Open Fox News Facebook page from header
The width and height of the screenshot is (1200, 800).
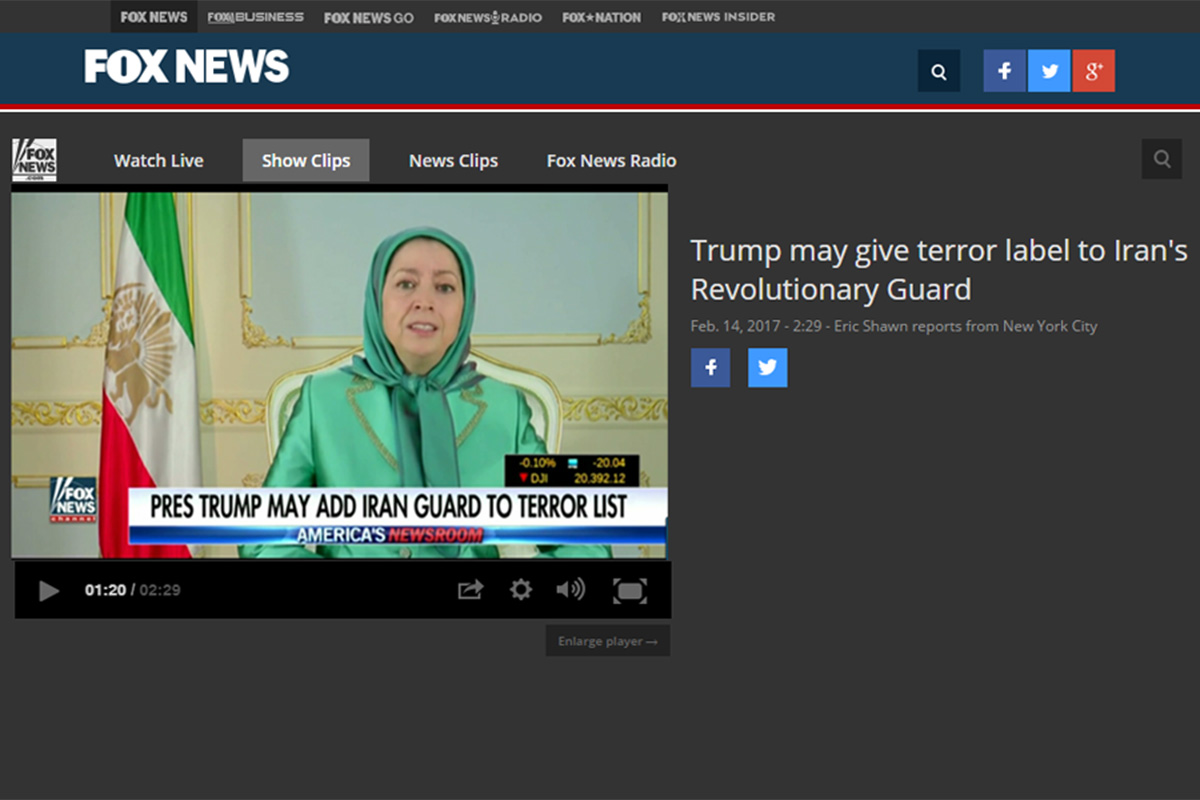[x=1004, y=71]
